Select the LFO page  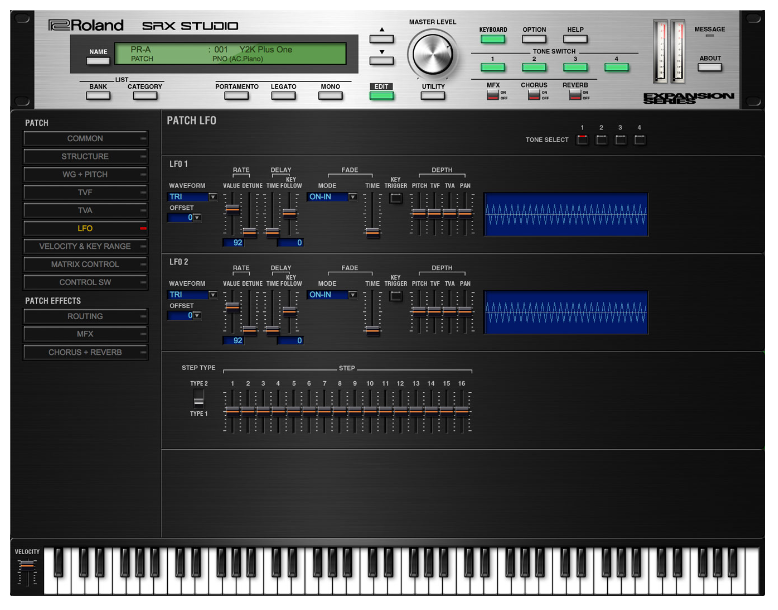[85, 228]
